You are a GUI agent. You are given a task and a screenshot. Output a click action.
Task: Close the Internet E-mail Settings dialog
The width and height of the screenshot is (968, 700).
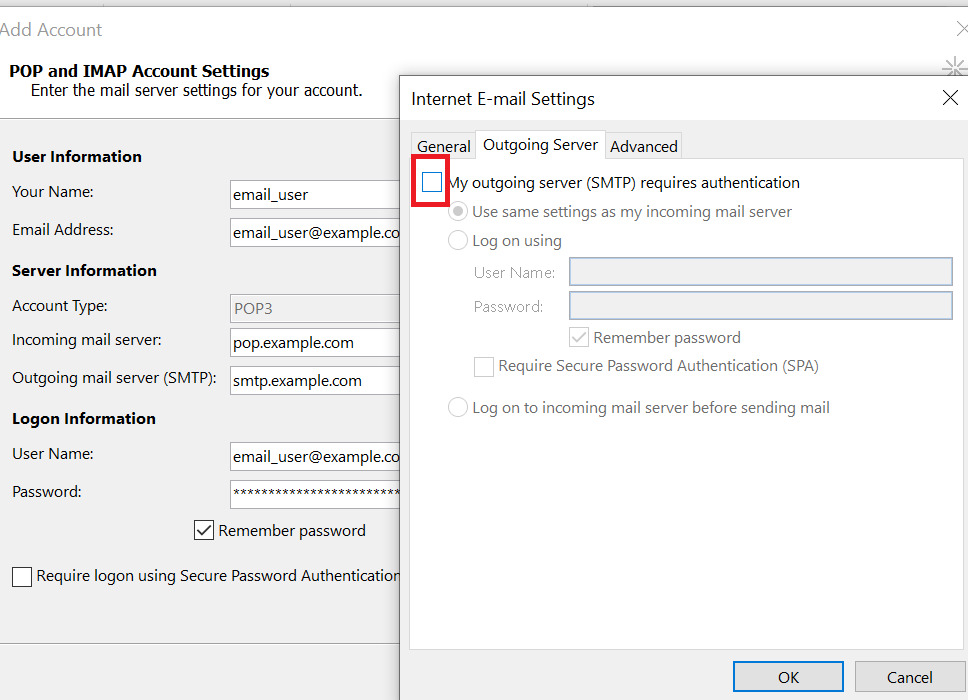[949, 98]
